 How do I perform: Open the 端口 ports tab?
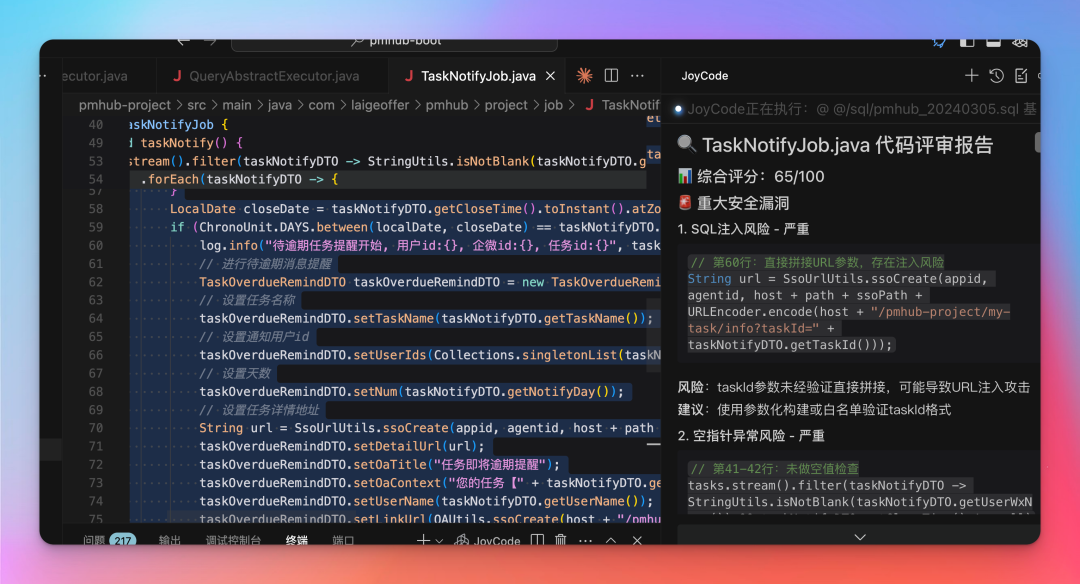pyautogui.click(x=343, y=541)
